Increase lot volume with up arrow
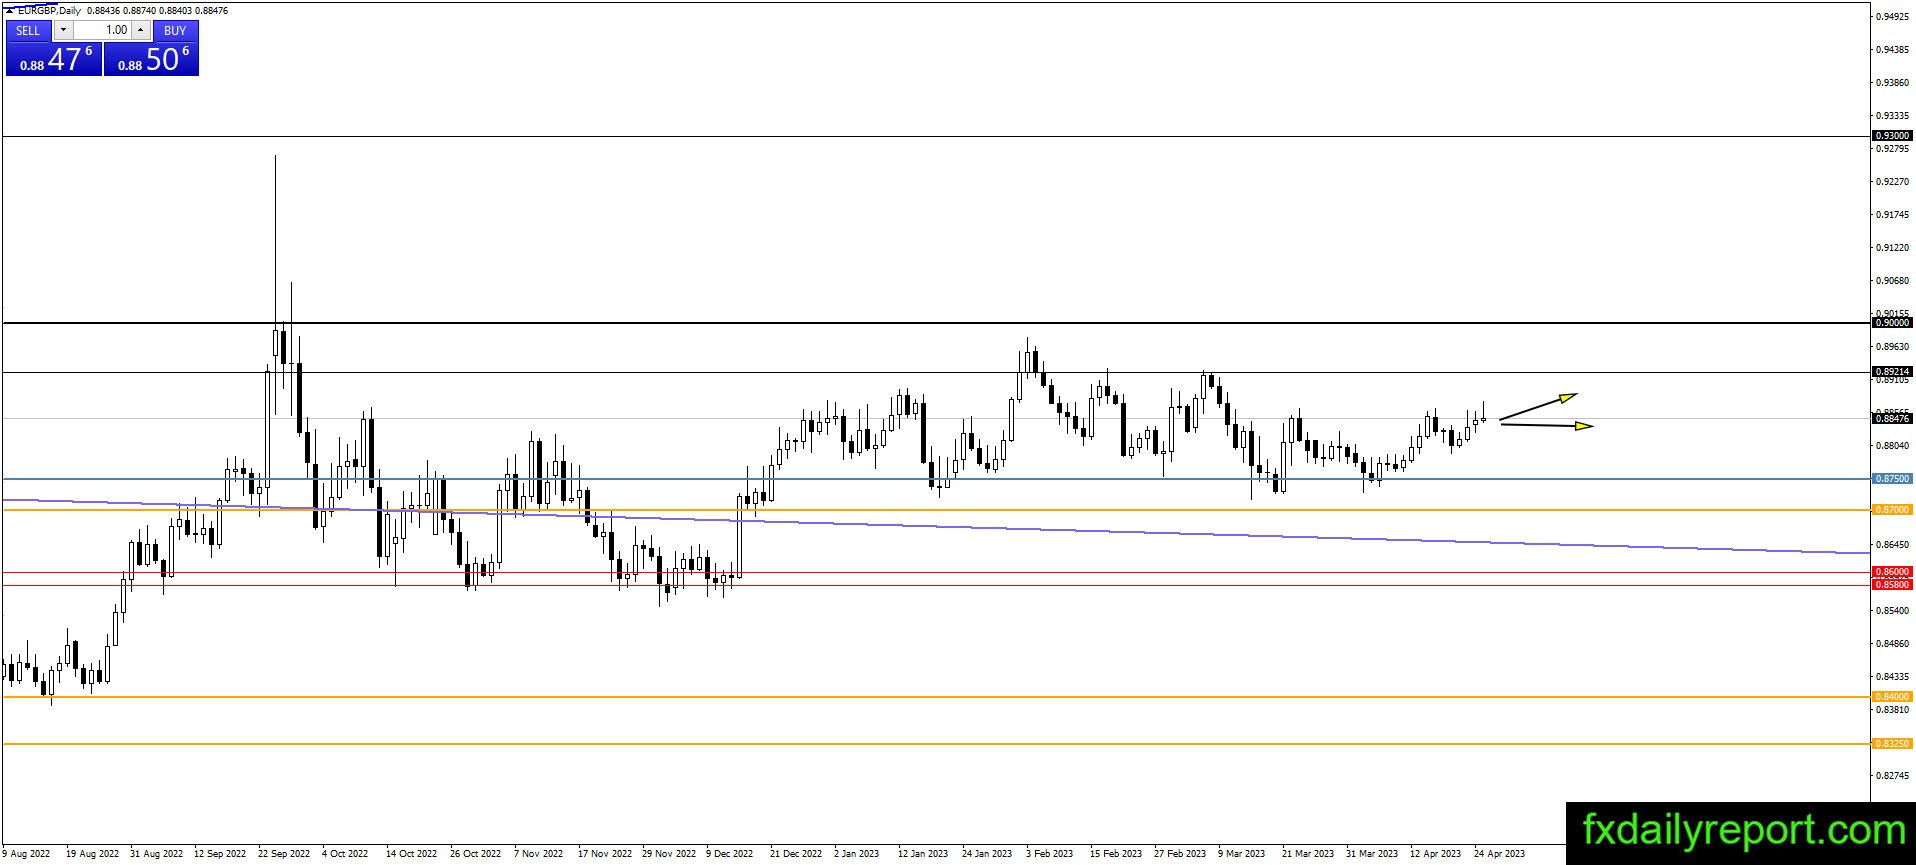The image size is (1916, 865). [141, 30]
